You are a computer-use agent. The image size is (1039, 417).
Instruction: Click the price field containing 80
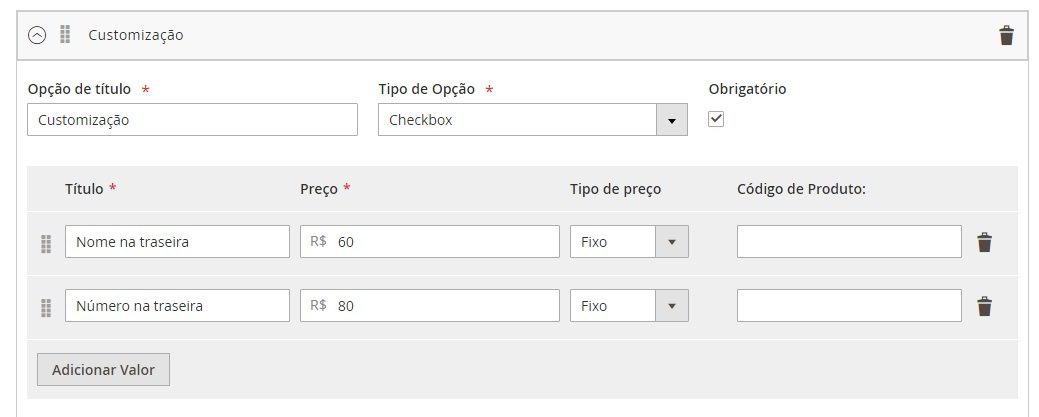tap(429, 306)
